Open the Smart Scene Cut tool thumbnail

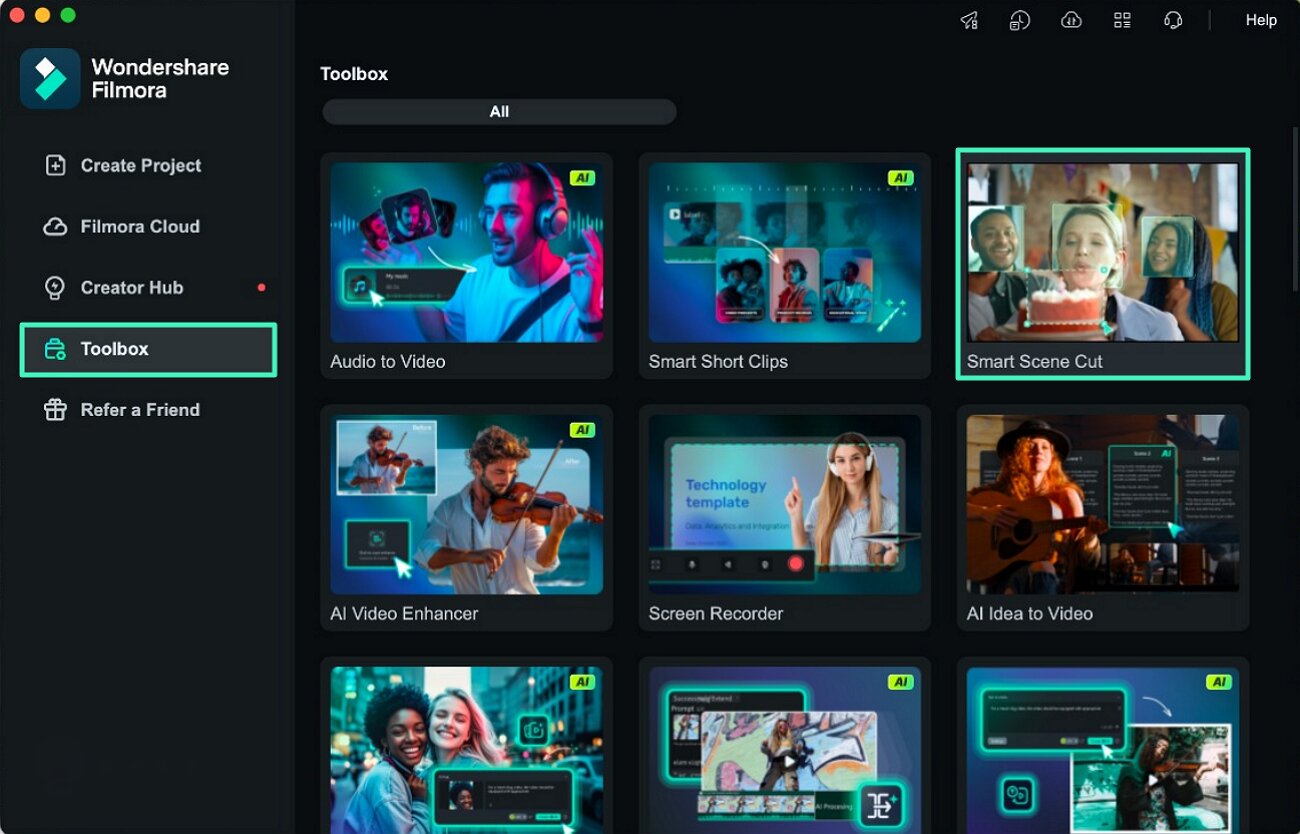tap(1103, 253)
